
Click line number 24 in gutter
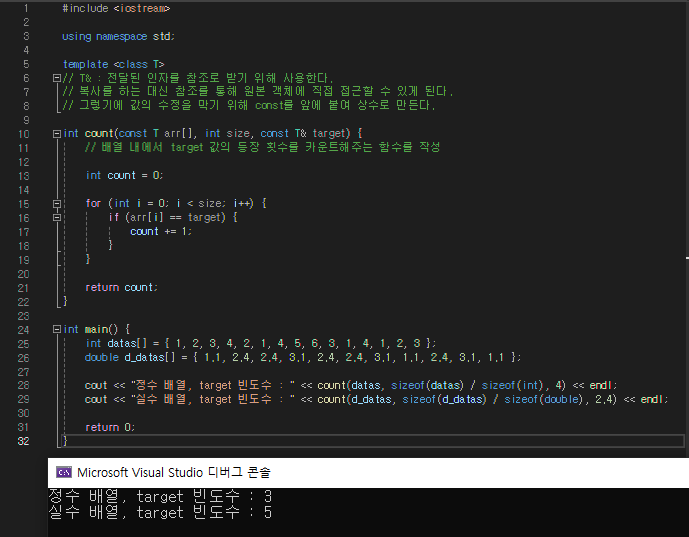[x=24, y=330]
